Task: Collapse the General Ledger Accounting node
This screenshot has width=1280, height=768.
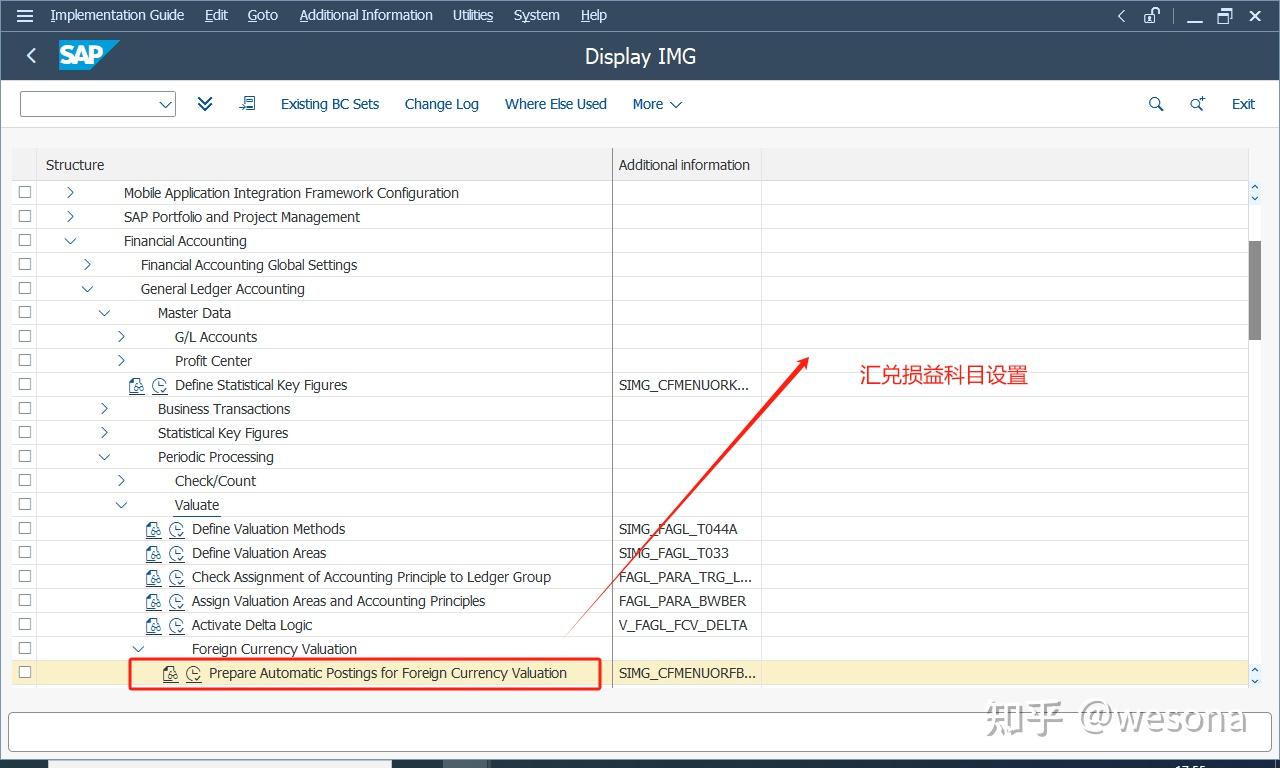Action: pyautogui.click(x=87, y=289)
